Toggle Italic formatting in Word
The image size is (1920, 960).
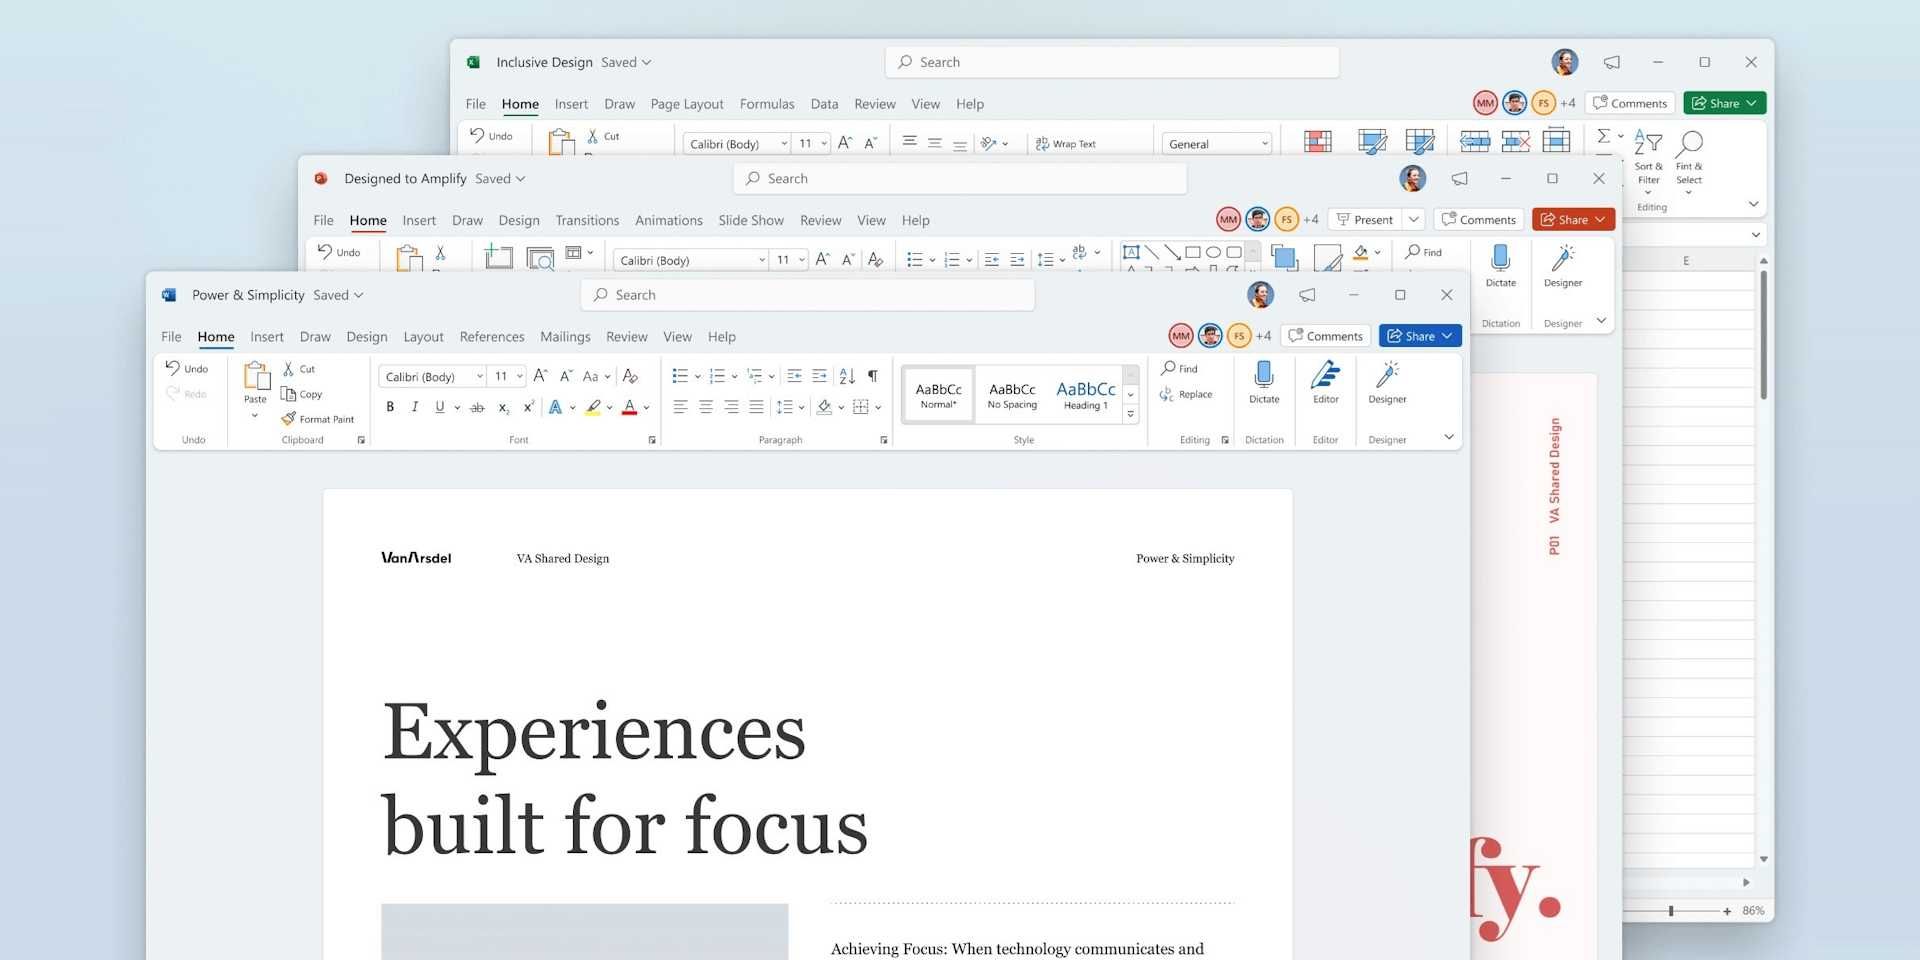point(415,407)
